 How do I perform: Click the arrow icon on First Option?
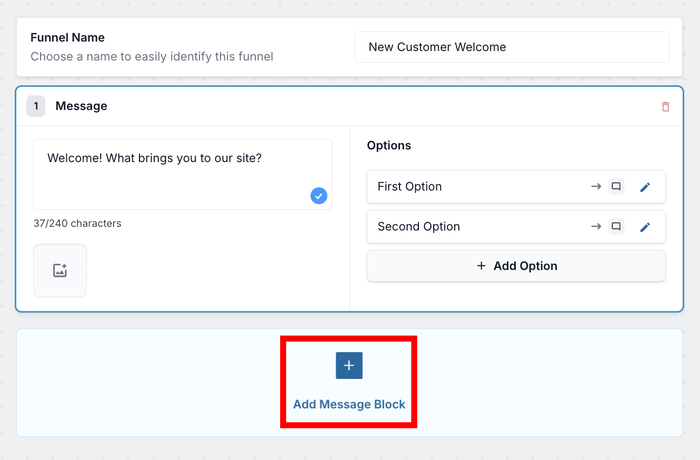coord(596,187)
